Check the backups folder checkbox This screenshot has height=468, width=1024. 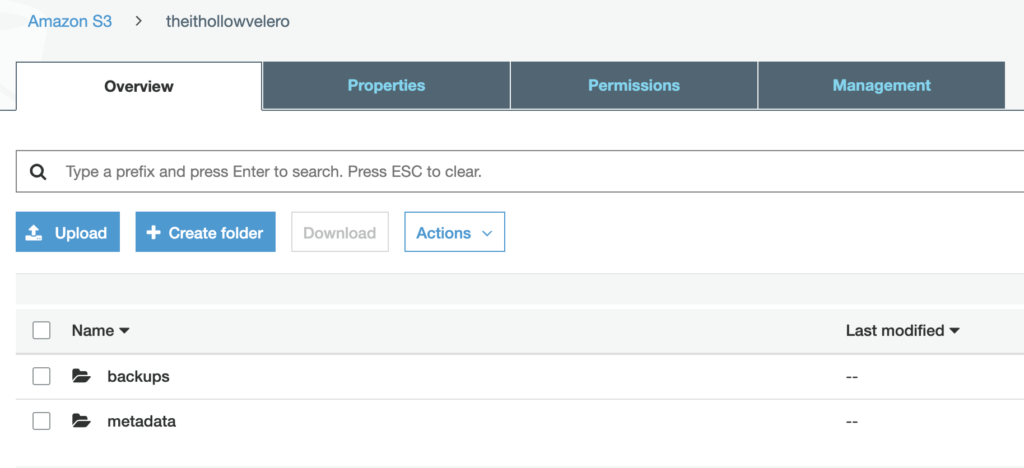click(41, 377)
